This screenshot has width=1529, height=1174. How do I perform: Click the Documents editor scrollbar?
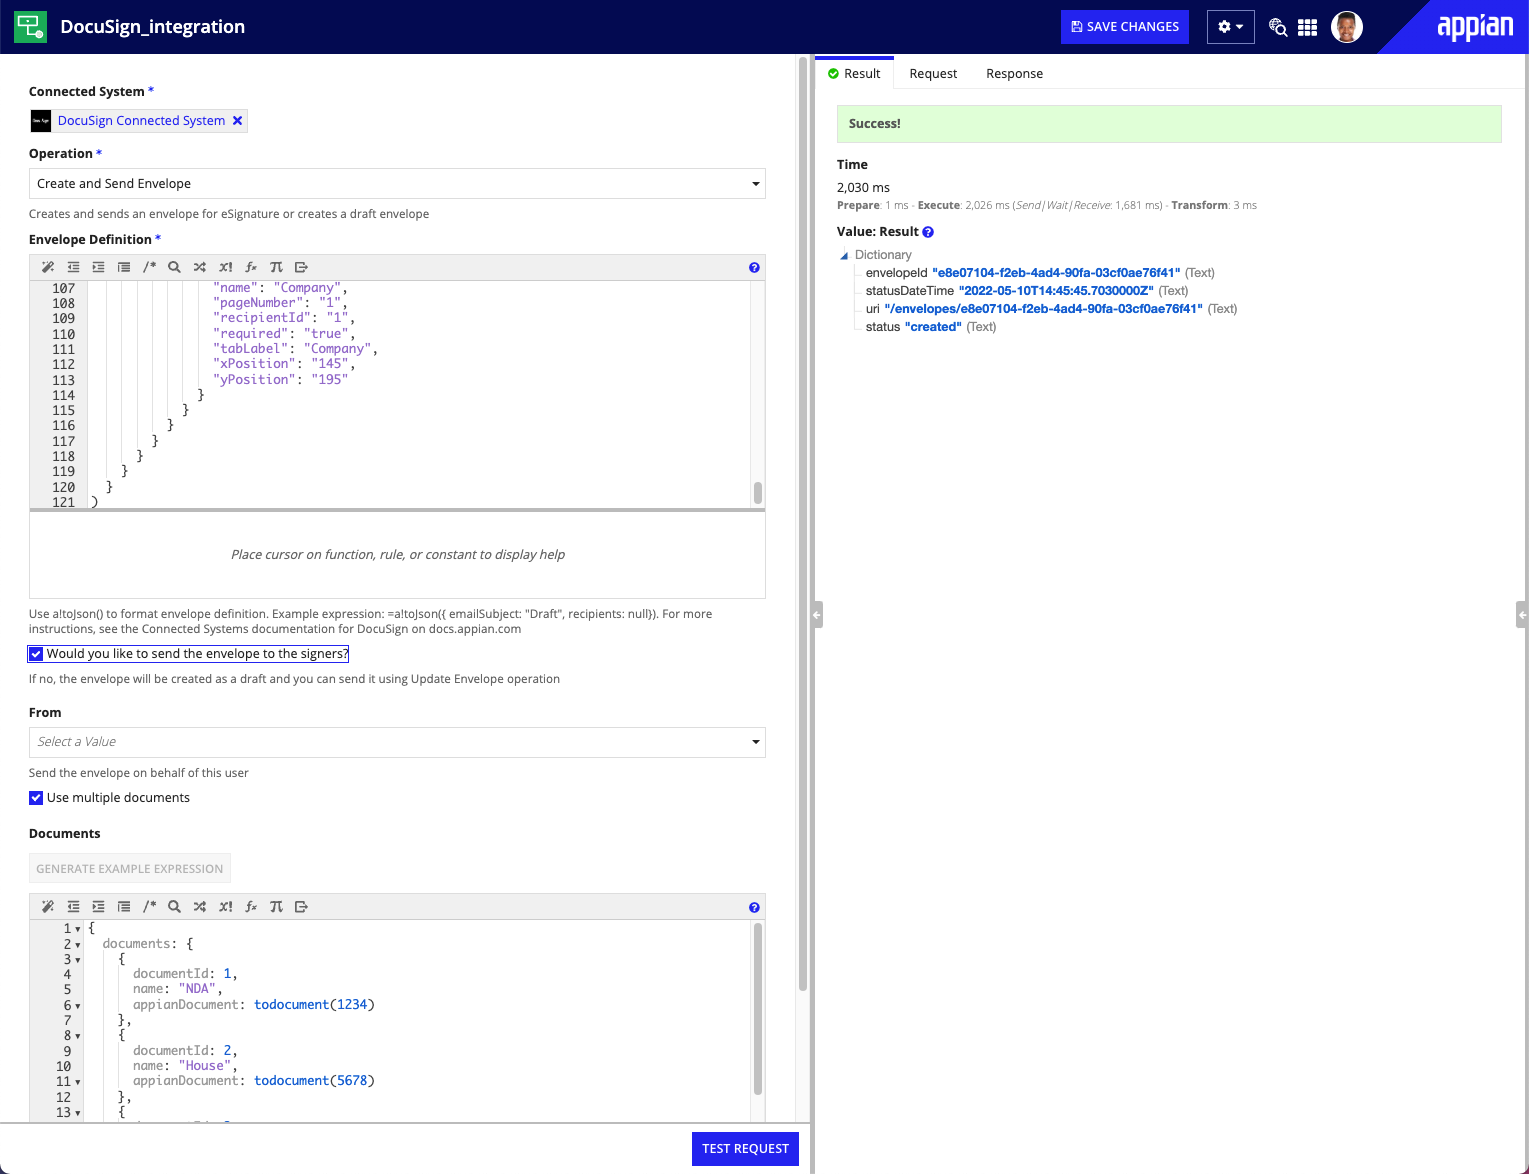(x=758, y=1008)
